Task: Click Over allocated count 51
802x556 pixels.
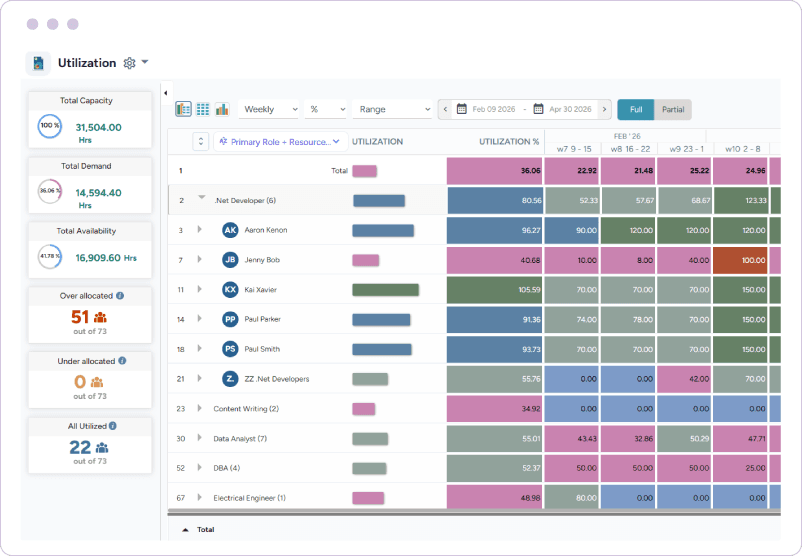Action: 80,317
